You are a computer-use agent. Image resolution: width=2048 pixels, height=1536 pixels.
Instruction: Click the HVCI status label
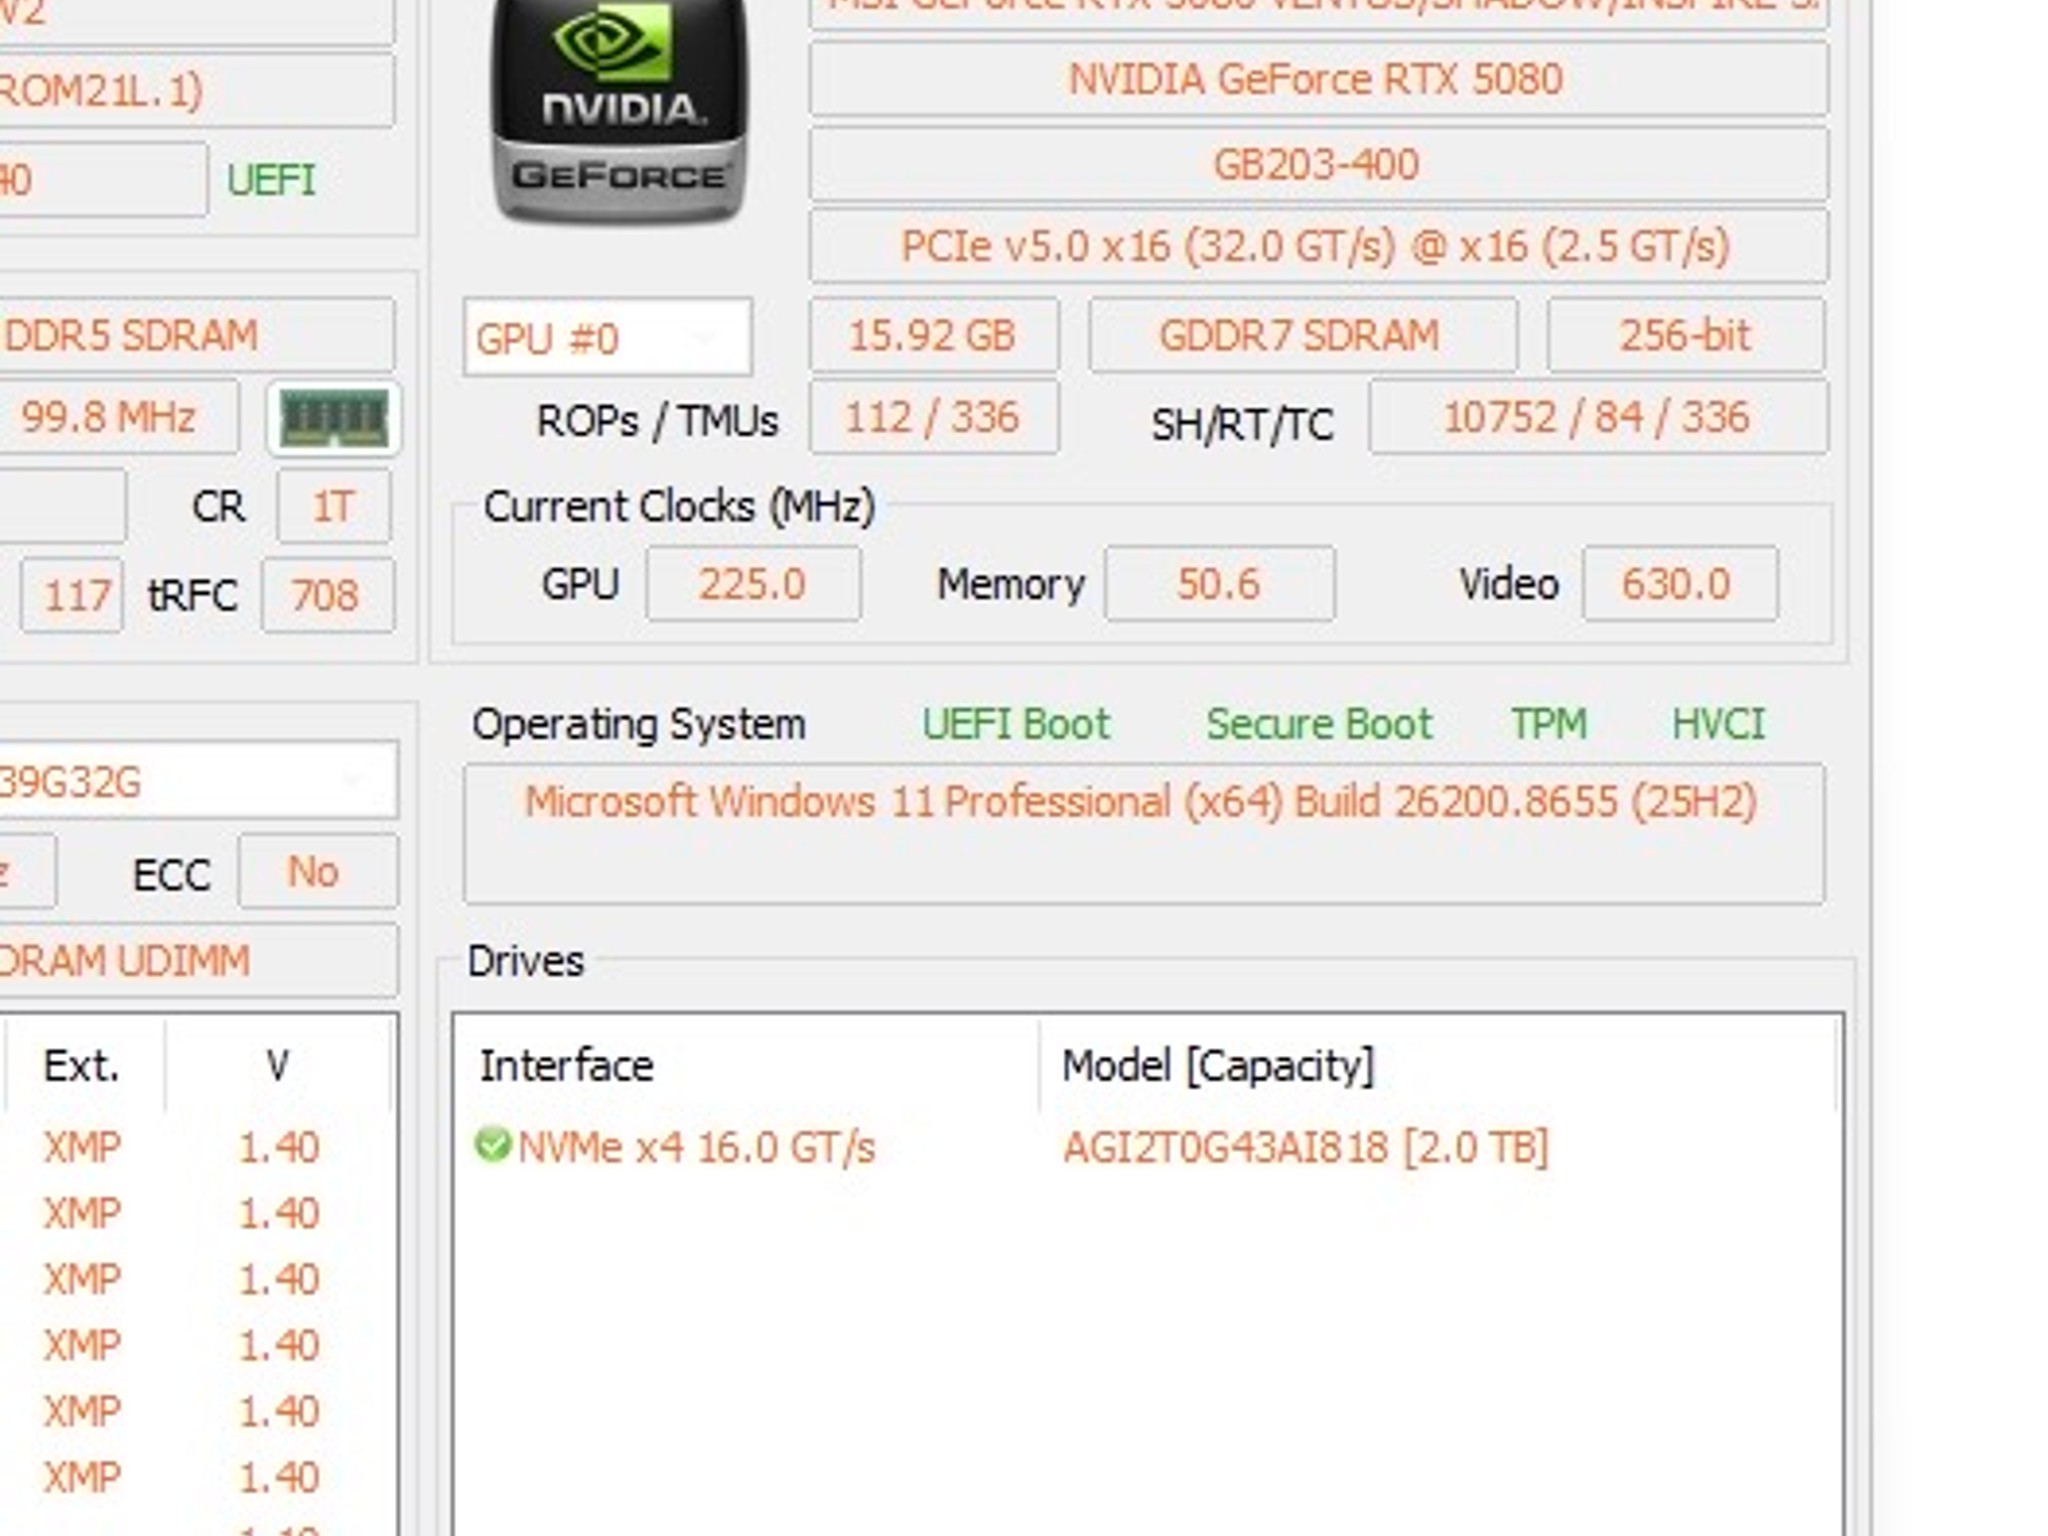[1719, 724]
